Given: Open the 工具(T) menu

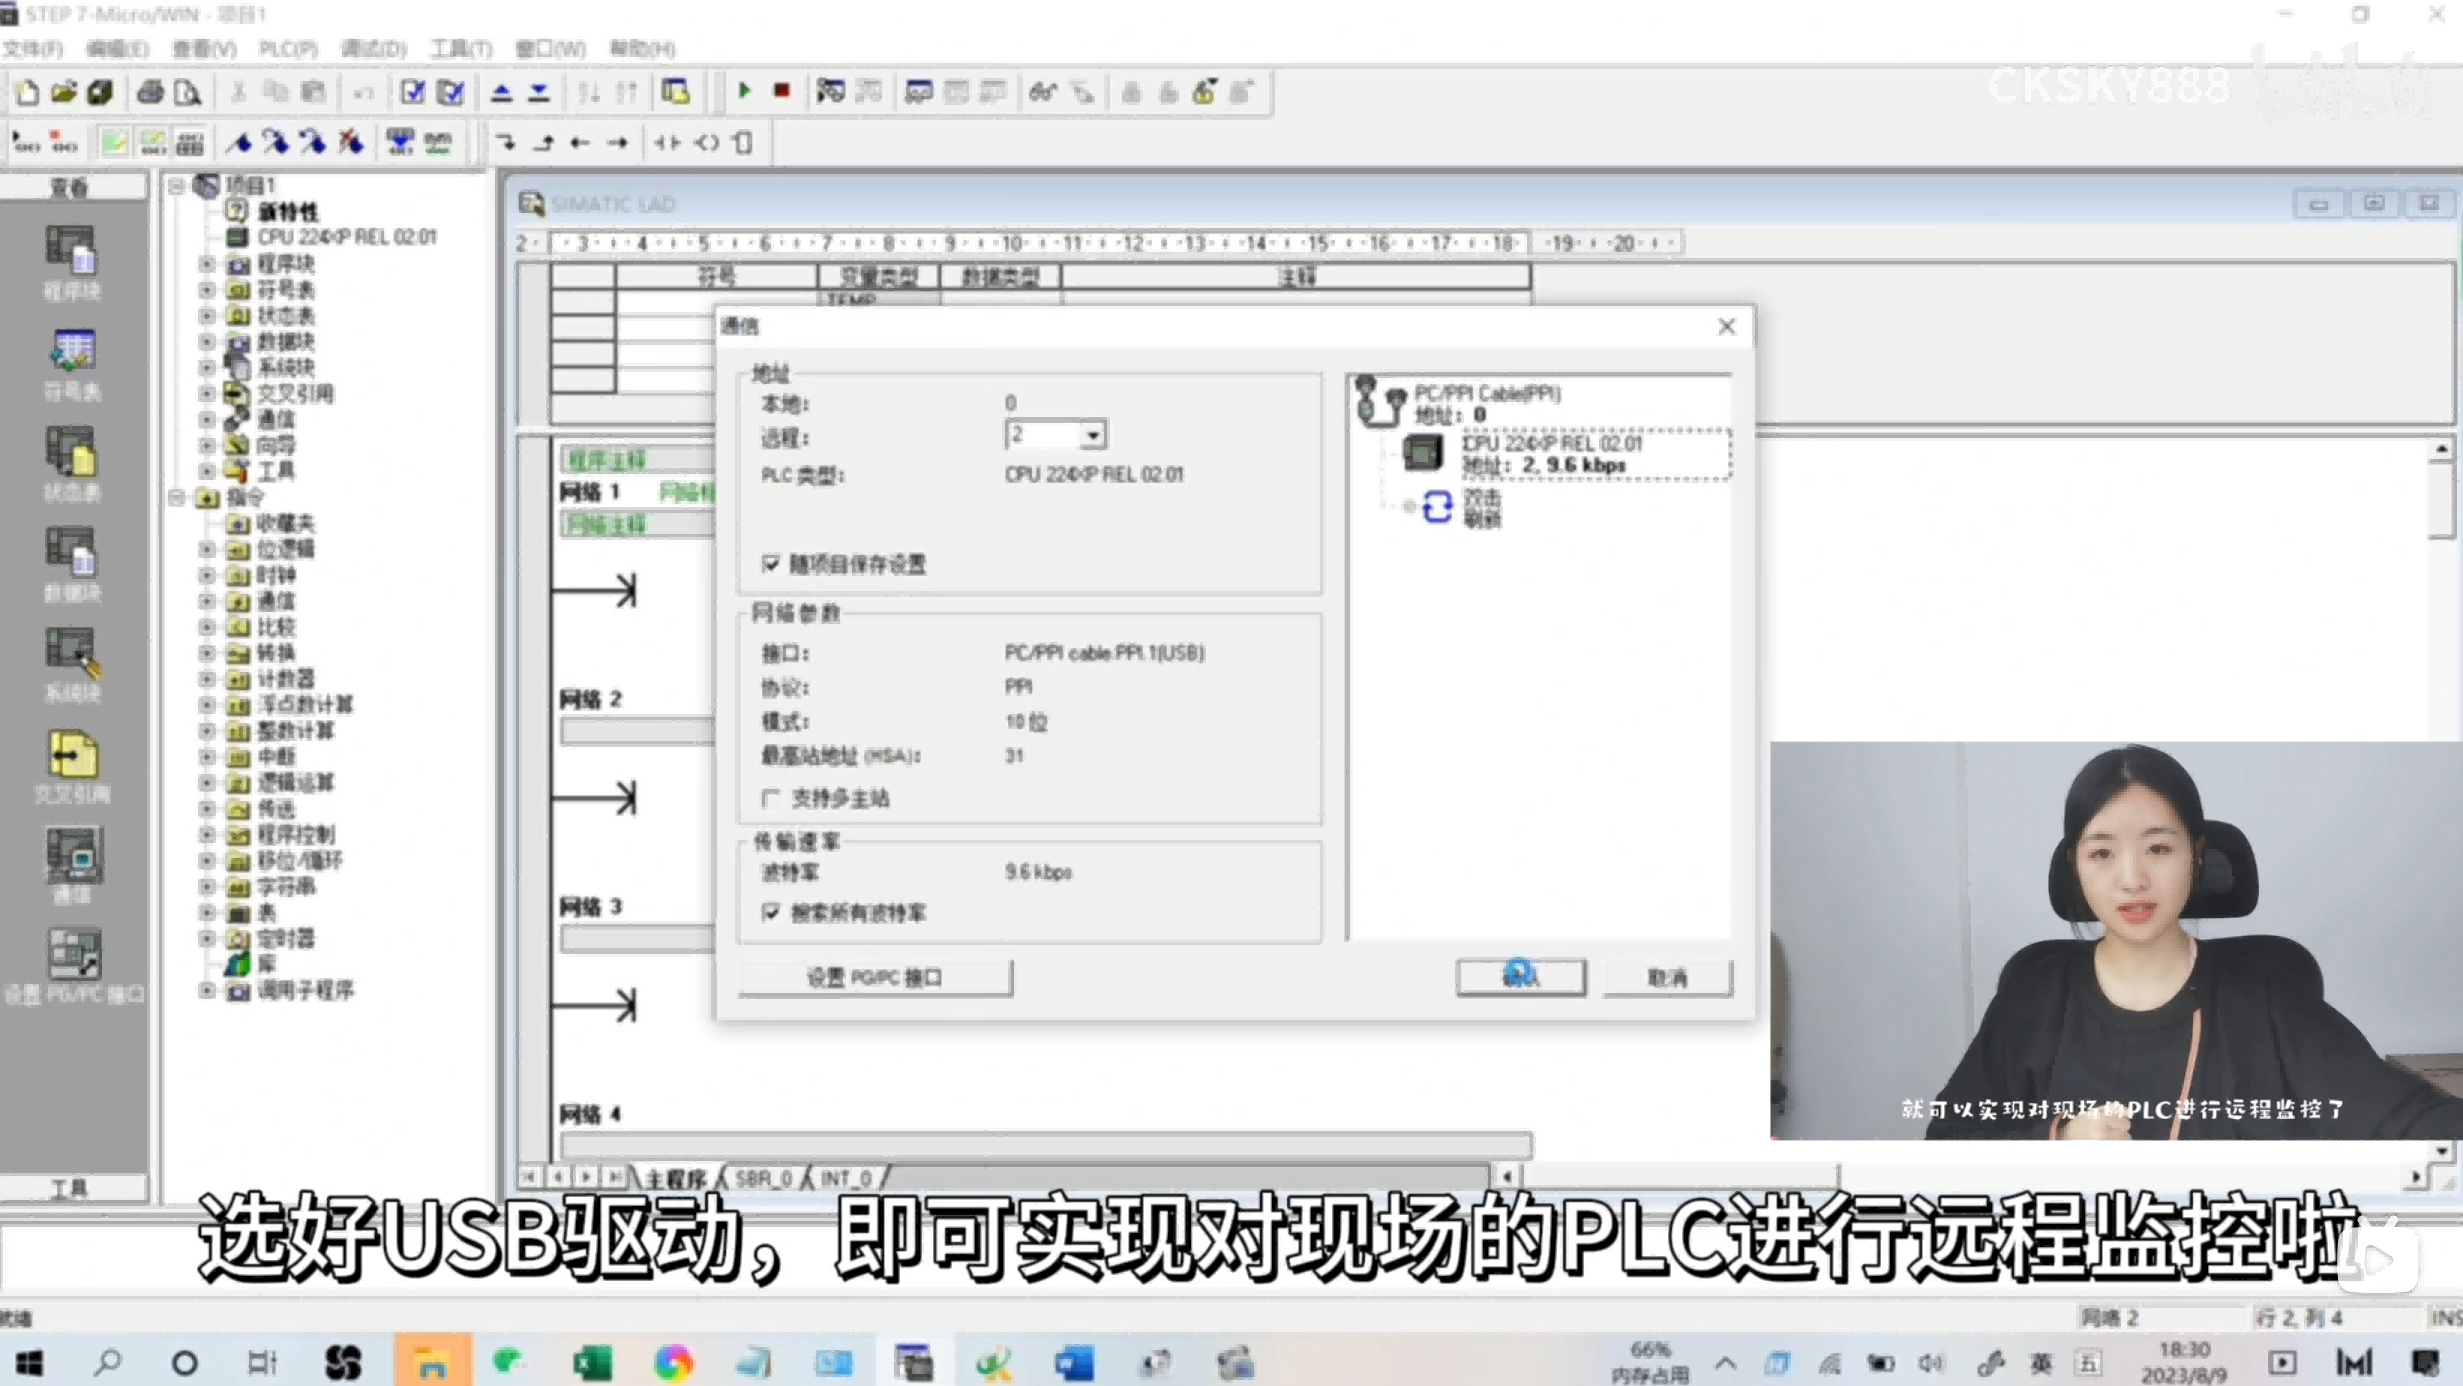Looking at the screenshot, I should coord(461,48).
